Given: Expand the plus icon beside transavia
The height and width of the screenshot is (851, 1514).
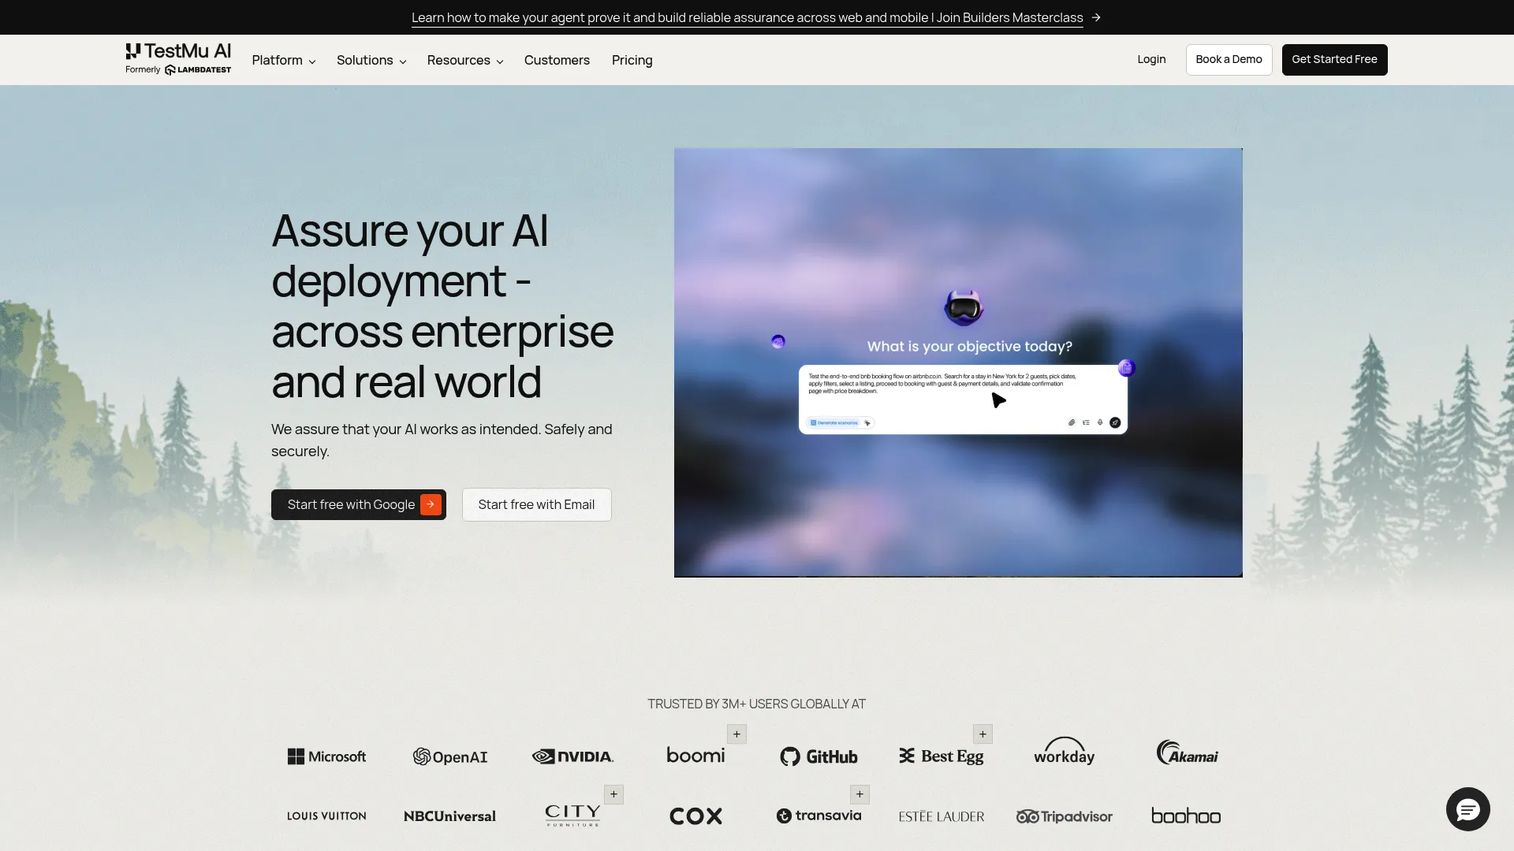Looking at the screenshot, I should click(x=860, y=794).
